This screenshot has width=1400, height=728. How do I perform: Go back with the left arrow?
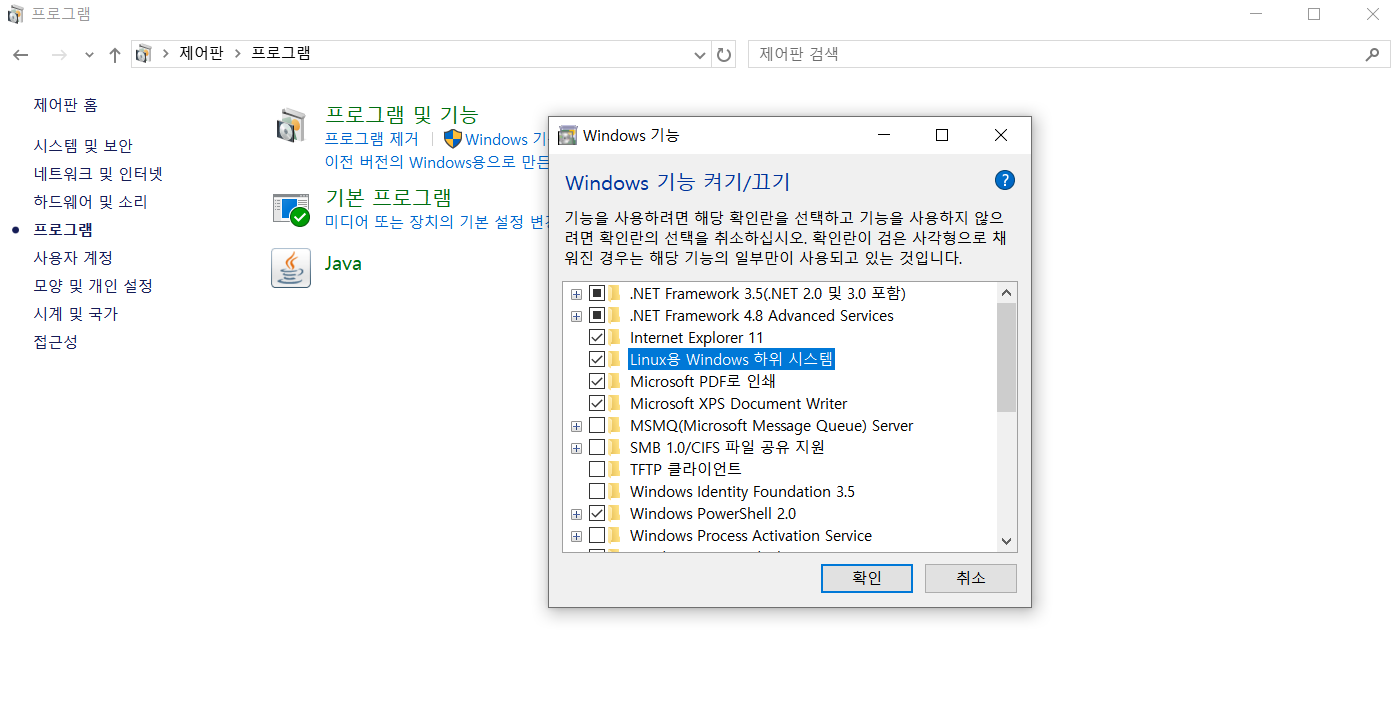[x=21, y=54]
